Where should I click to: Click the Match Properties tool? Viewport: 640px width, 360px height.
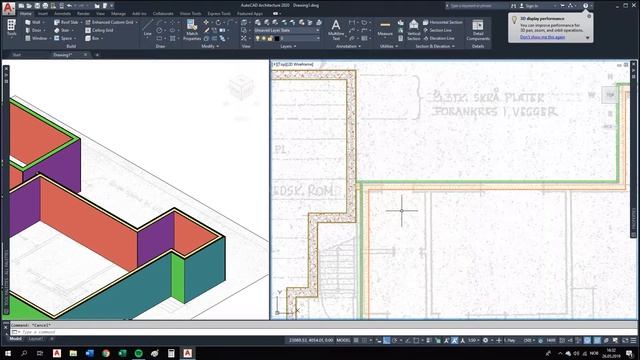(x=192, y=30)
